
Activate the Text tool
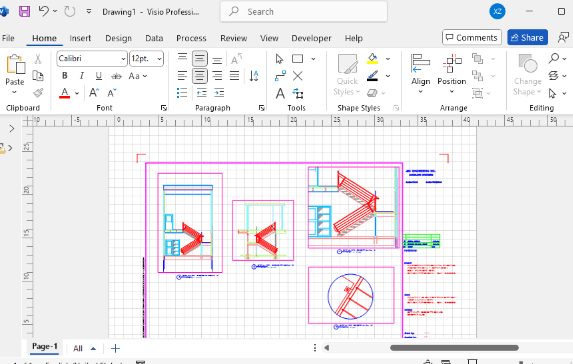click(x=280, y=94)
